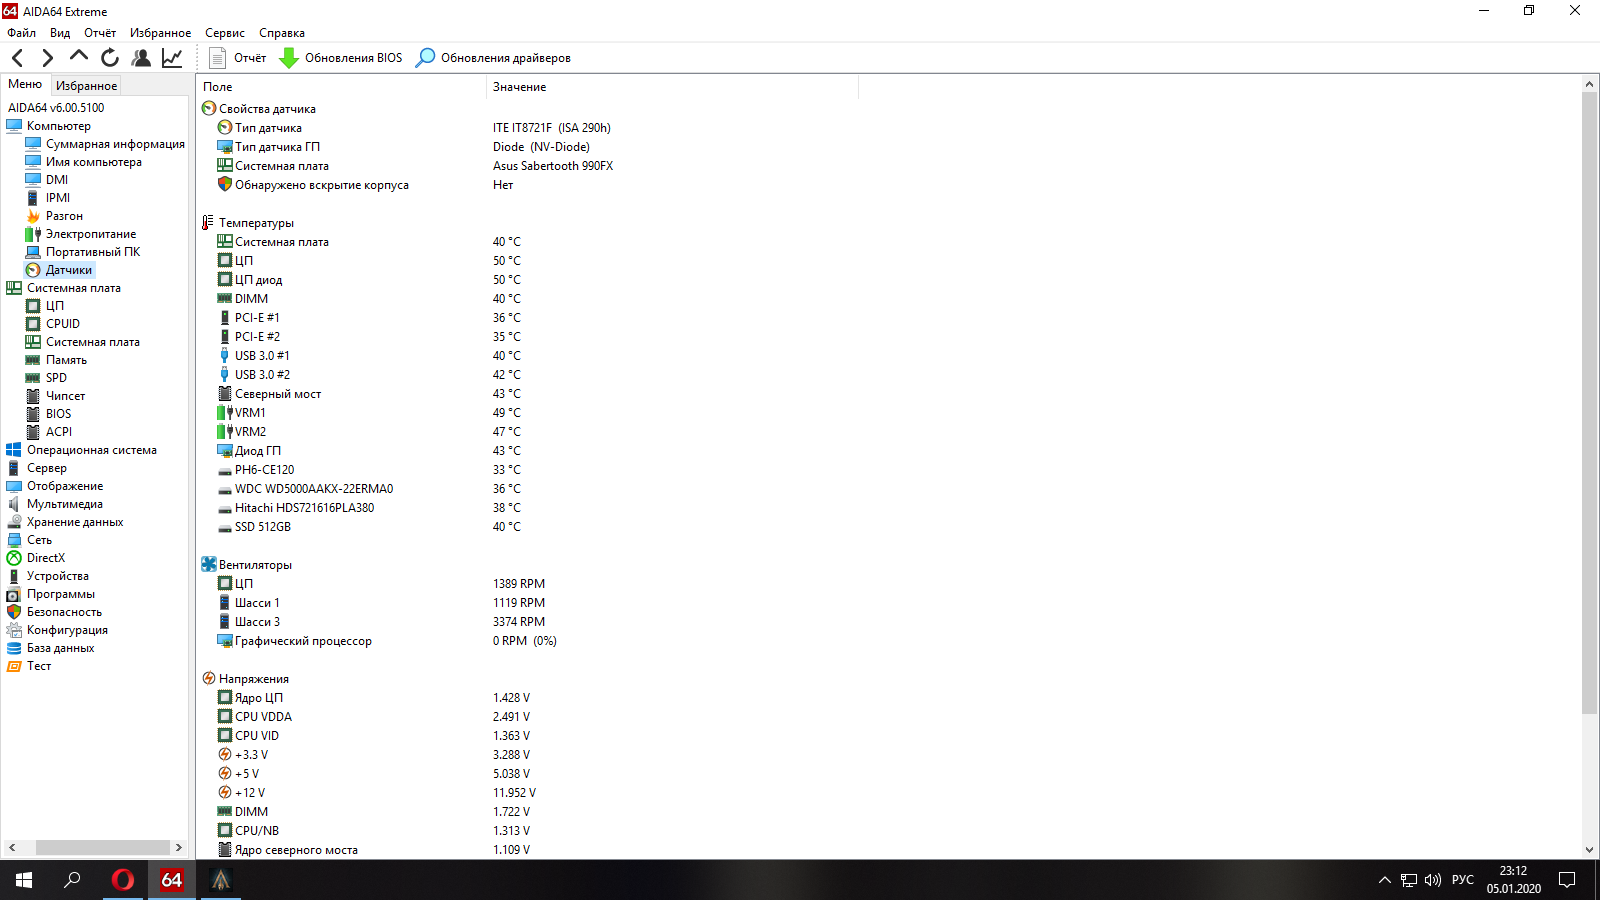Open the user/favorites manager icon in toolbar
1600x900 pixels.
pos(141,58)
